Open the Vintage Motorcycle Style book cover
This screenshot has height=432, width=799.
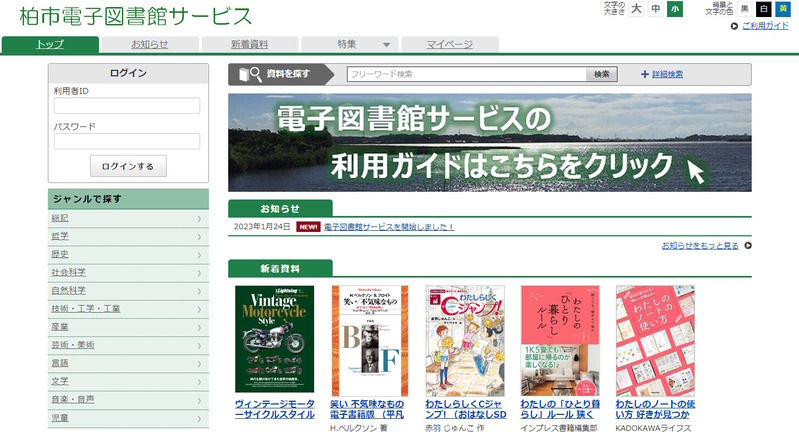pos(275,339)
